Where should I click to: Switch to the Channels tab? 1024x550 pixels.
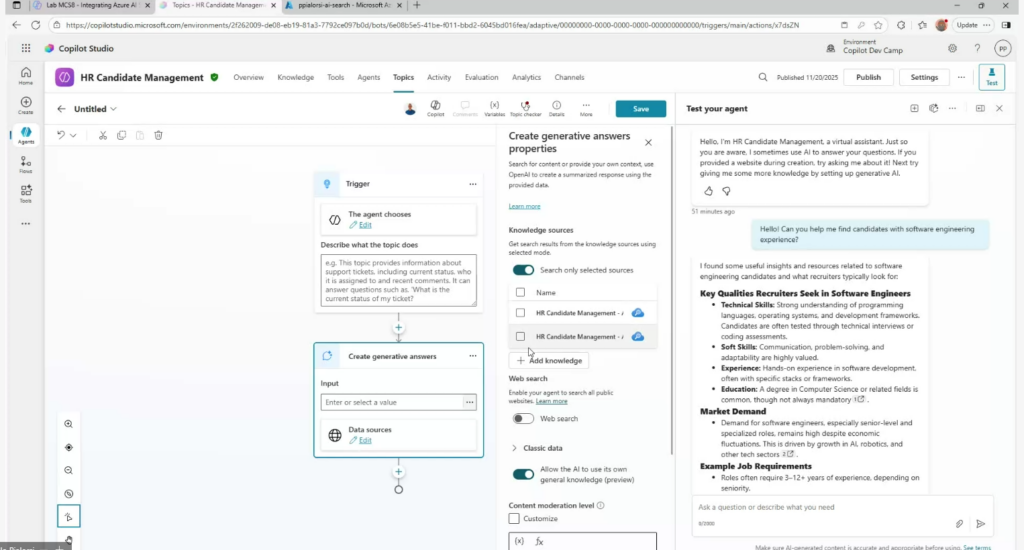point(569,77)
